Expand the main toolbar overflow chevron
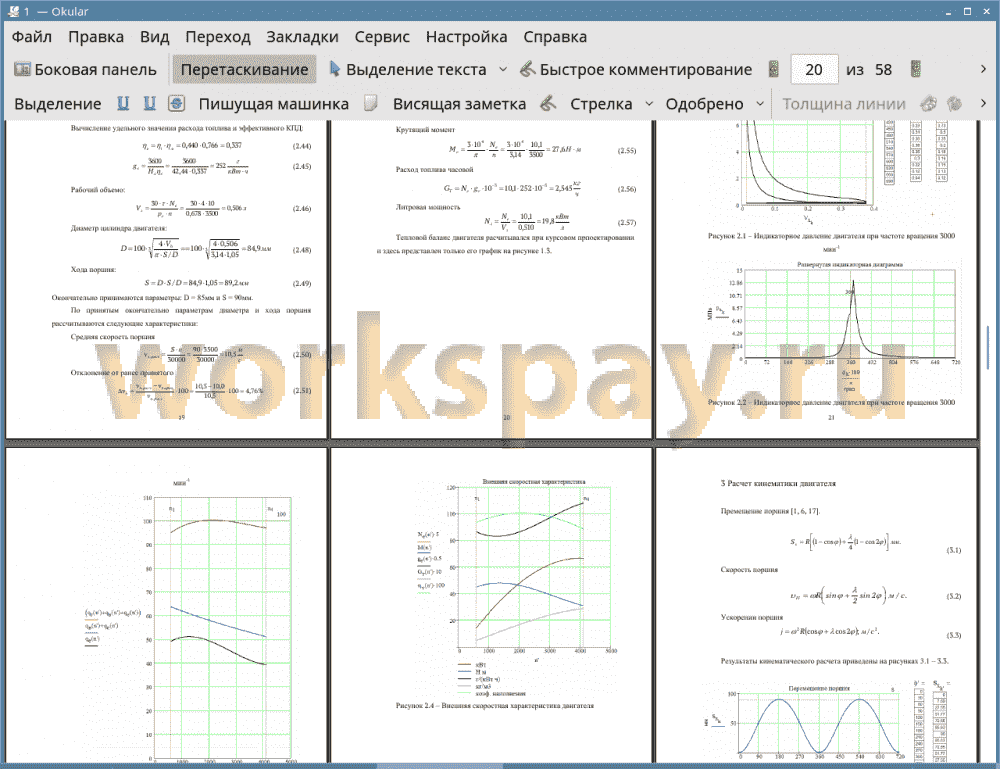1000x769 pixels. click(x=983, y=70)
